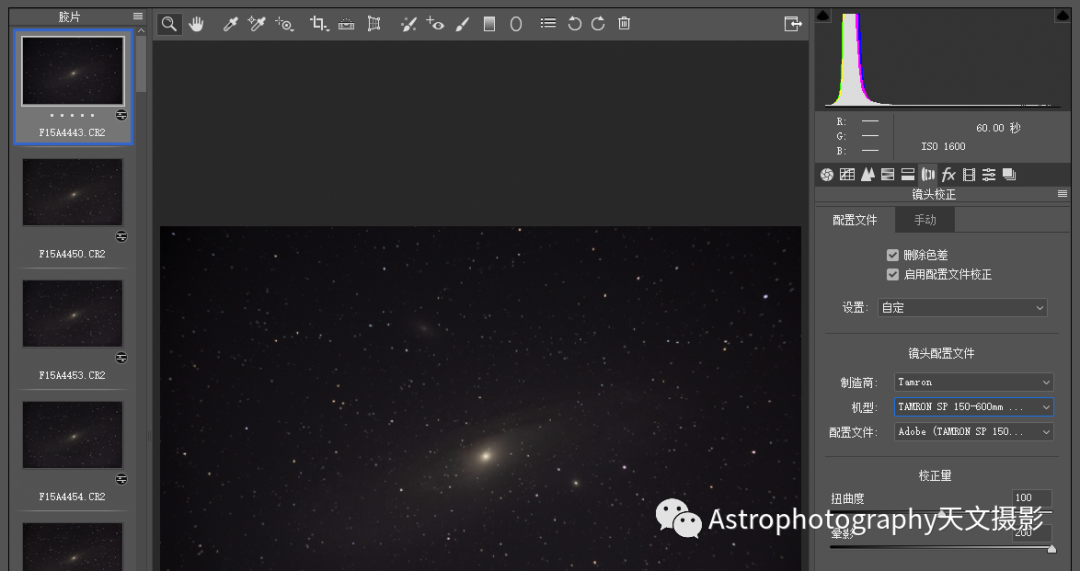Open the Camera Calibration panel icon
Image resolution: width=1080 pixels, height=571 pixels.
(x=969, y=175)
